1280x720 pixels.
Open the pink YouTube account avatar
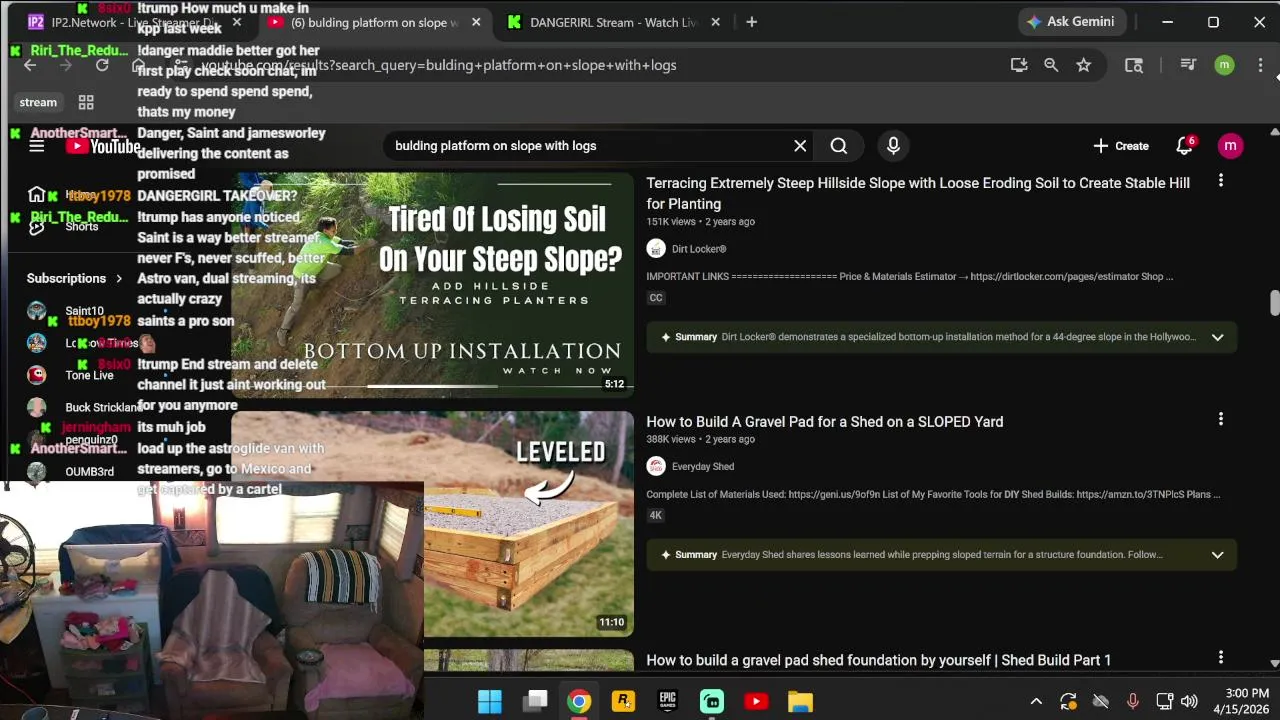[1230, 146]
